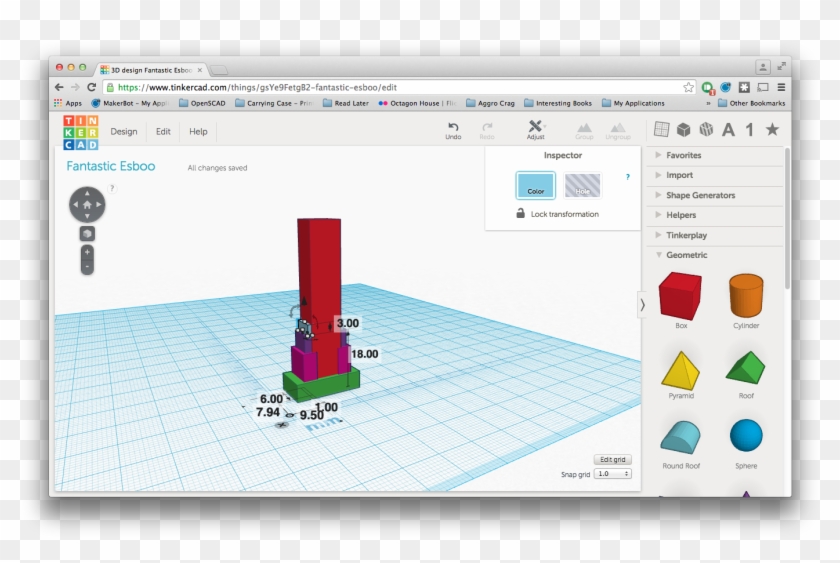Open the Edit menu
This screenshot has width=840, height=563.
[x=163, y=132]
